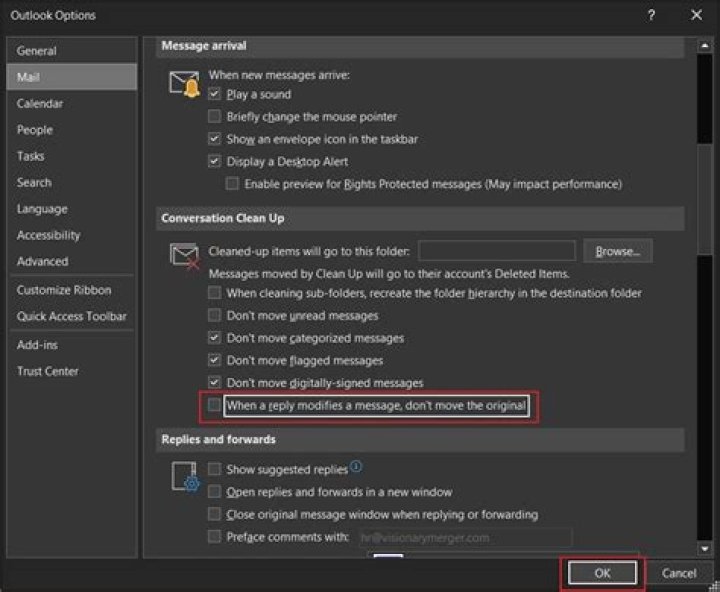Enable Show suggested replies
This screenshot has width=720, height=592.
point(214,469)
